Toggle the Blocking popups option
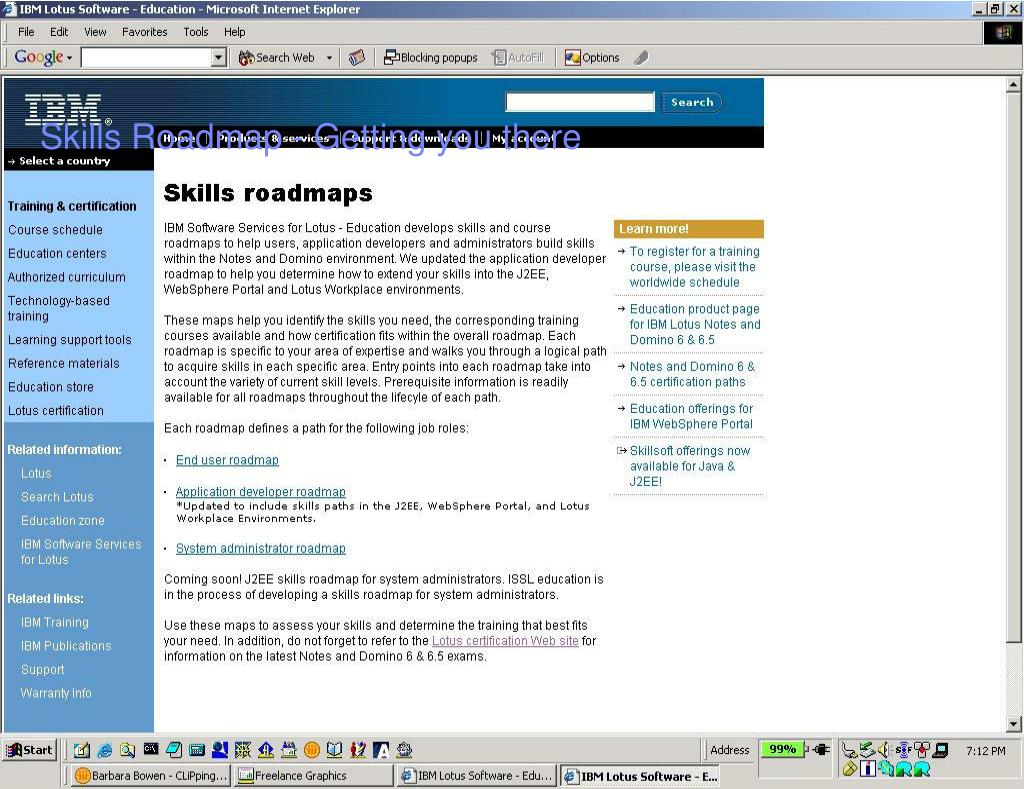The image size is (1024, 789). 431,57
